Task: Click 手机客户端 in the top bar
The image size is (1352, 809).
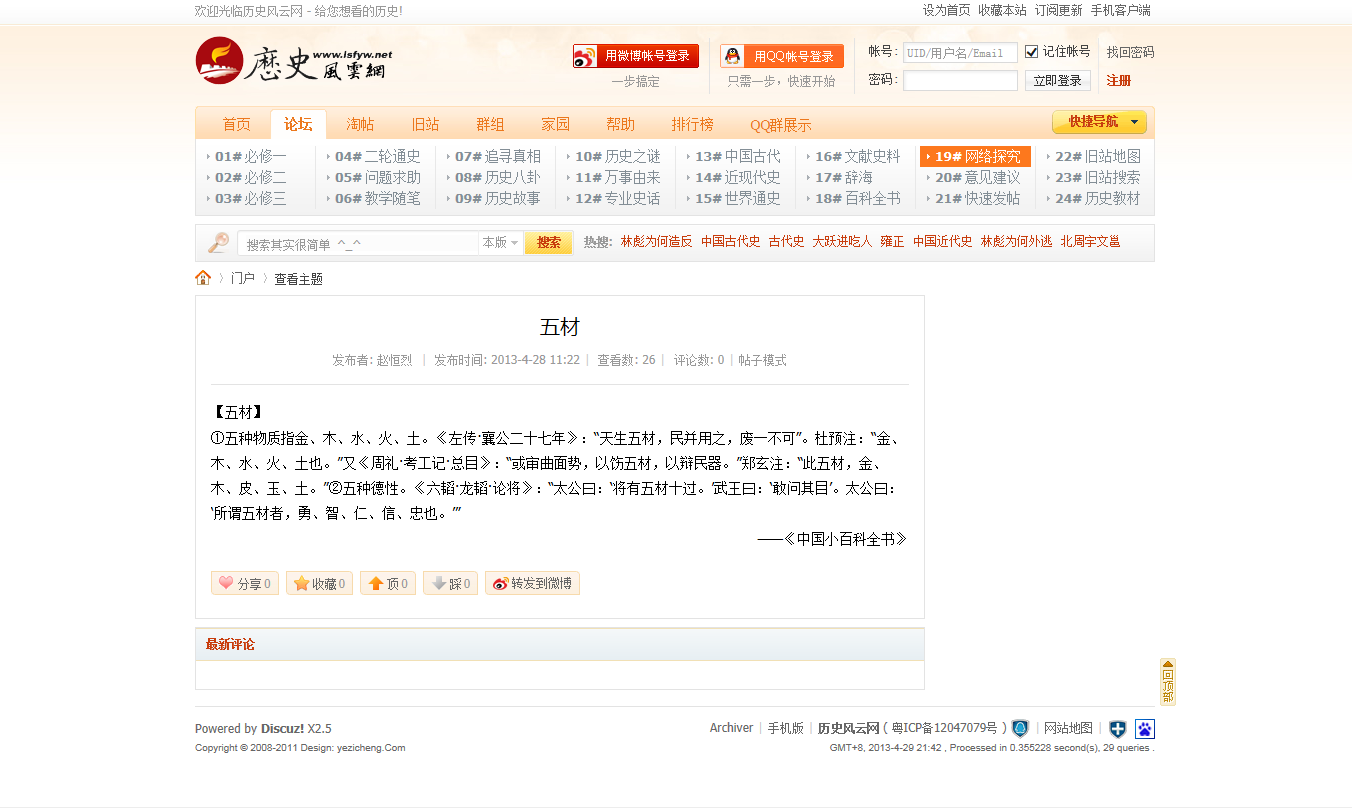Action: [1120, 10]
